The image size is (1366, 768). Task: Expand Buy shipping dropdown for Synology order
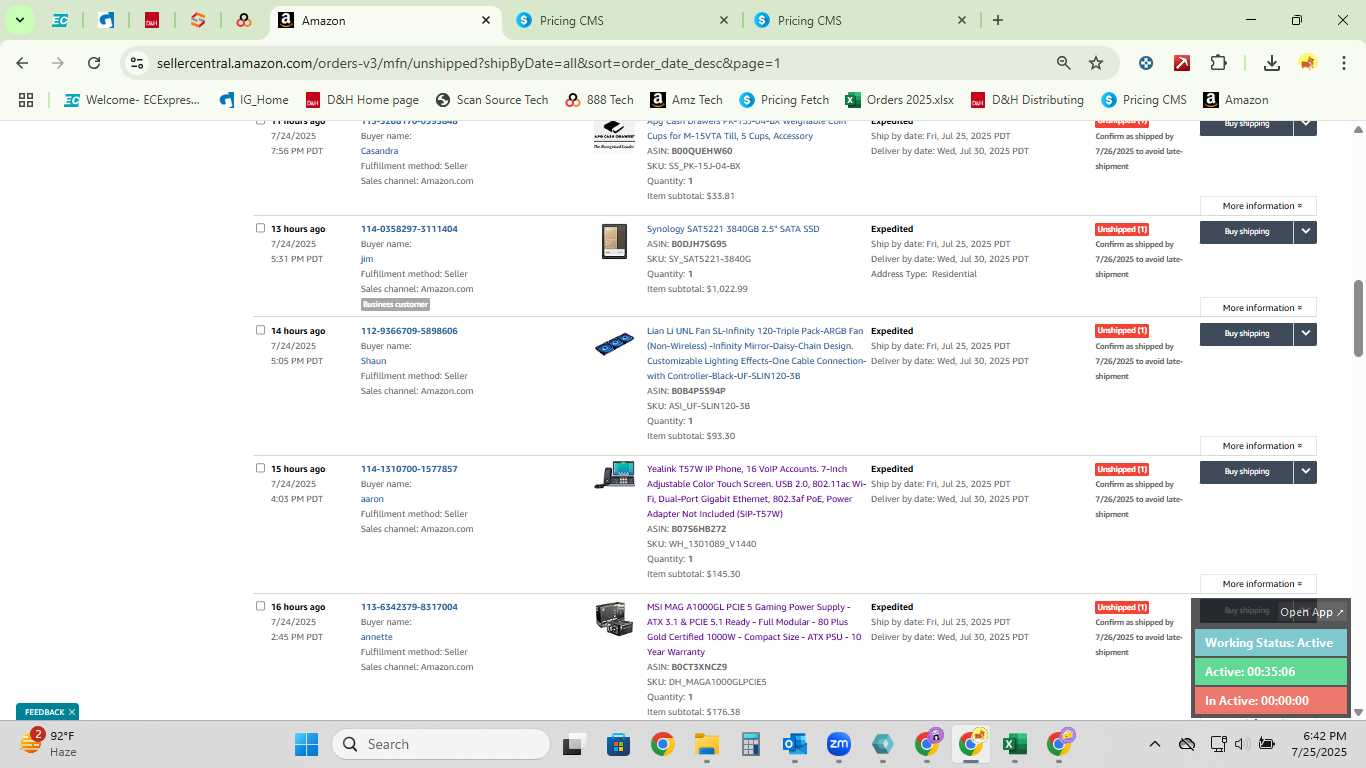pyautogui.click(x=1305, y=231)
